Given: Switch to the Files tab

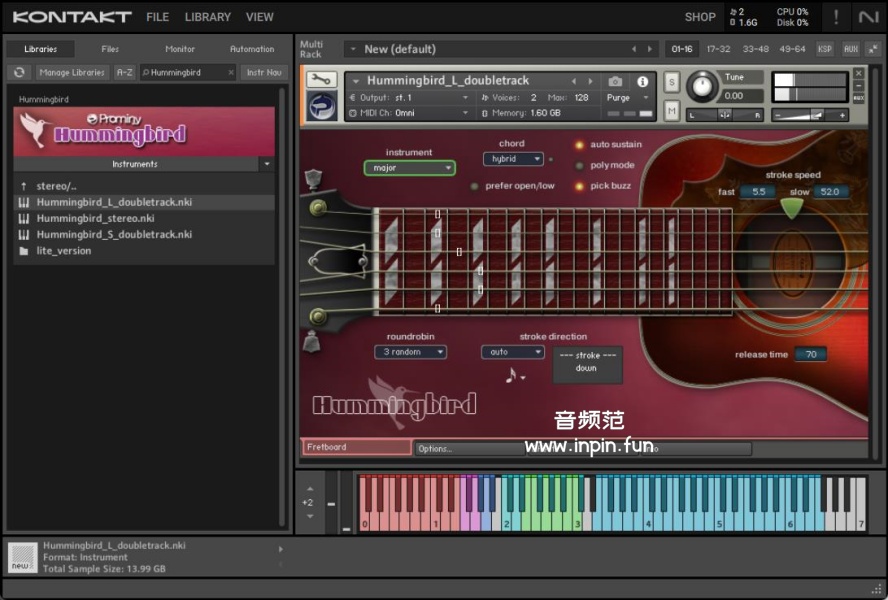Looking at the screenshot, I should (x=110, y=49).
